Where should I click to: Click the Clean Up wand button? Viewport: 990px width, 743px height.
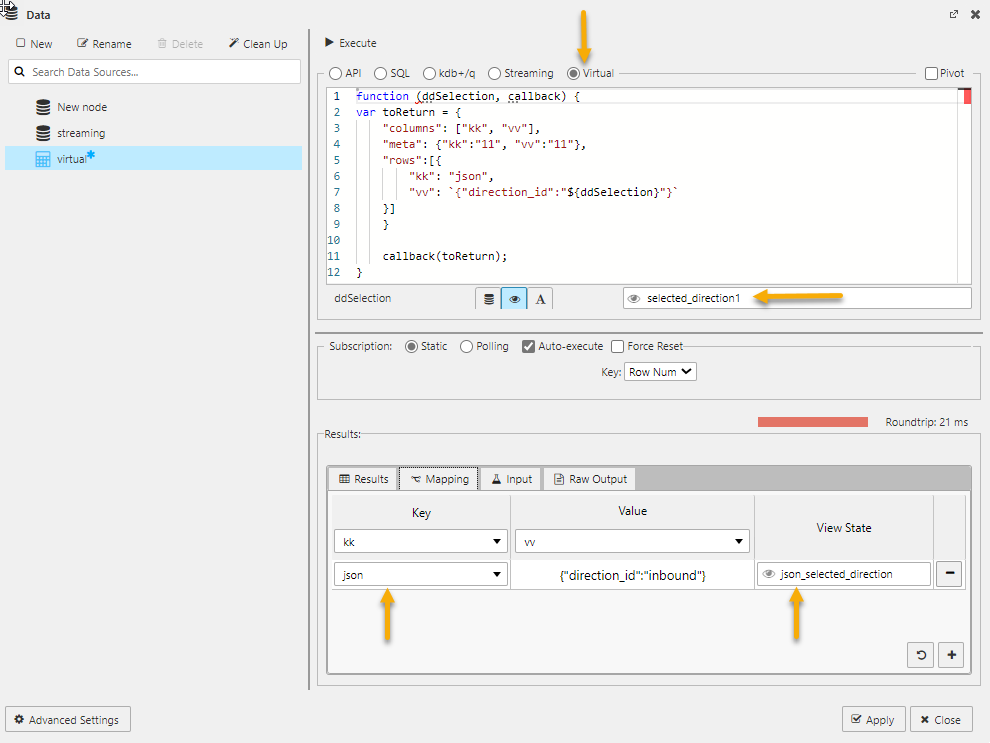coord(258,44)
